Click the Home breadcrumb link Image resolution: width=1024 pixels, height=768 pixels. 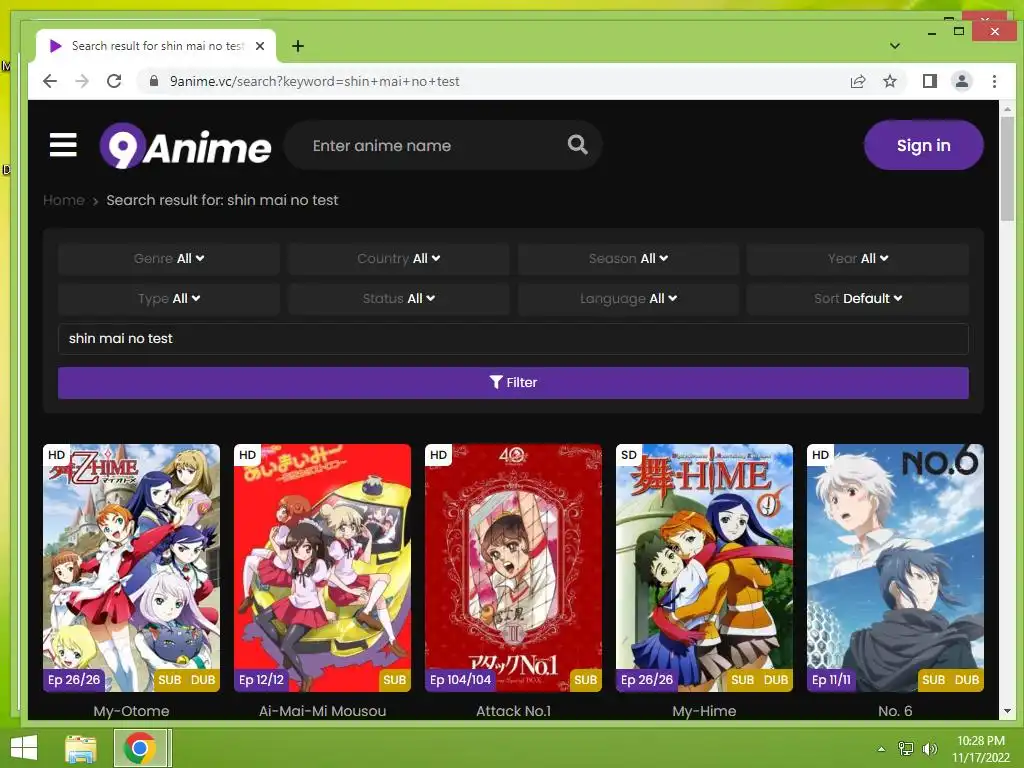pyautogui.click(x=63, y=200)
